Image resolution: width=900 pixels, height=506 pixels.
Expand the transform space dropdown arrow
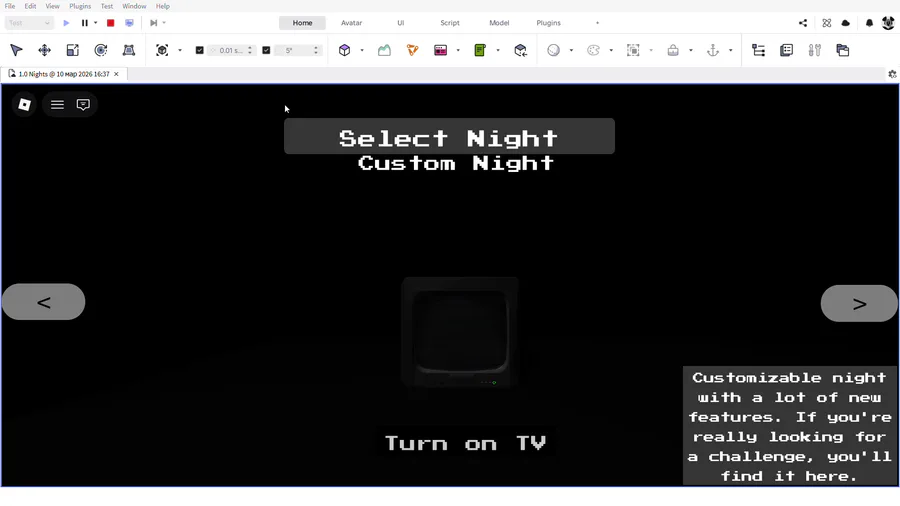[x=180, y=50]
